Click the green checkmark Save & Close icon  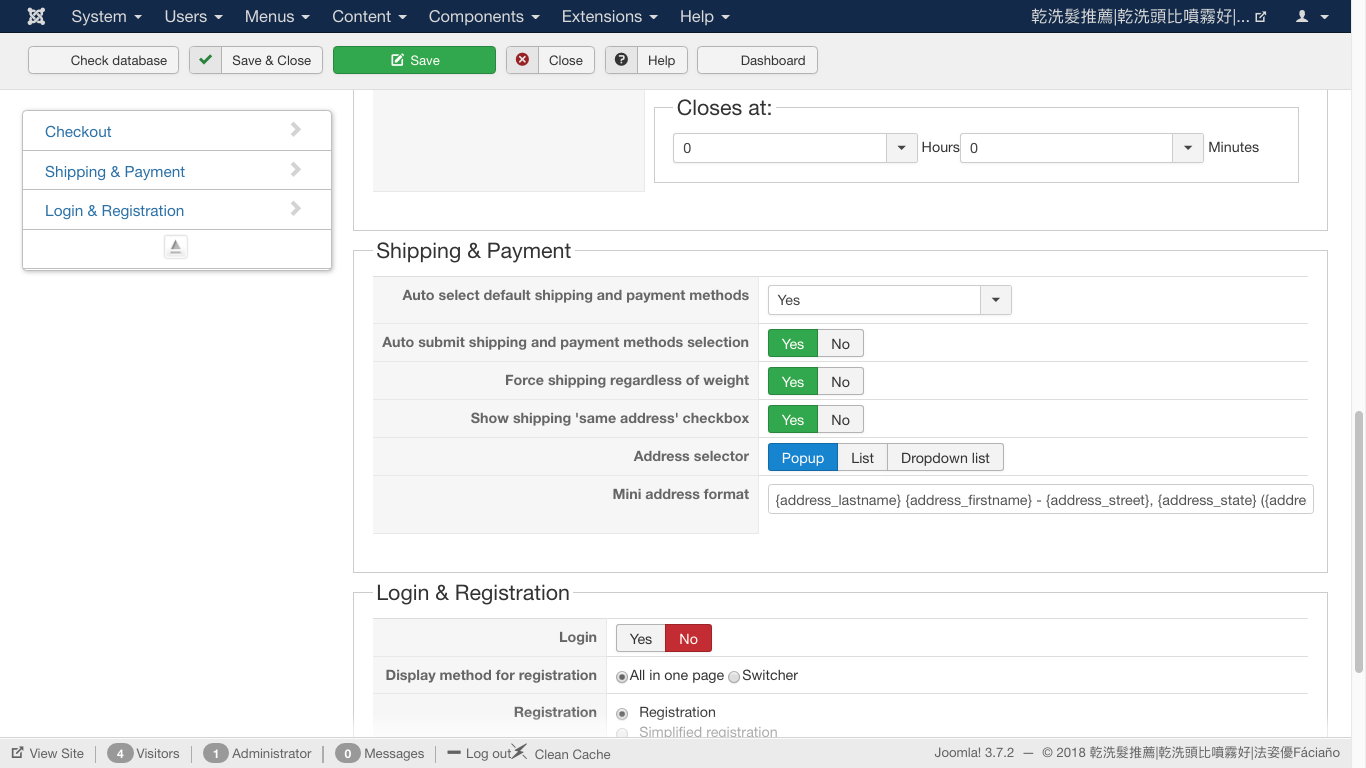(205, 60)
